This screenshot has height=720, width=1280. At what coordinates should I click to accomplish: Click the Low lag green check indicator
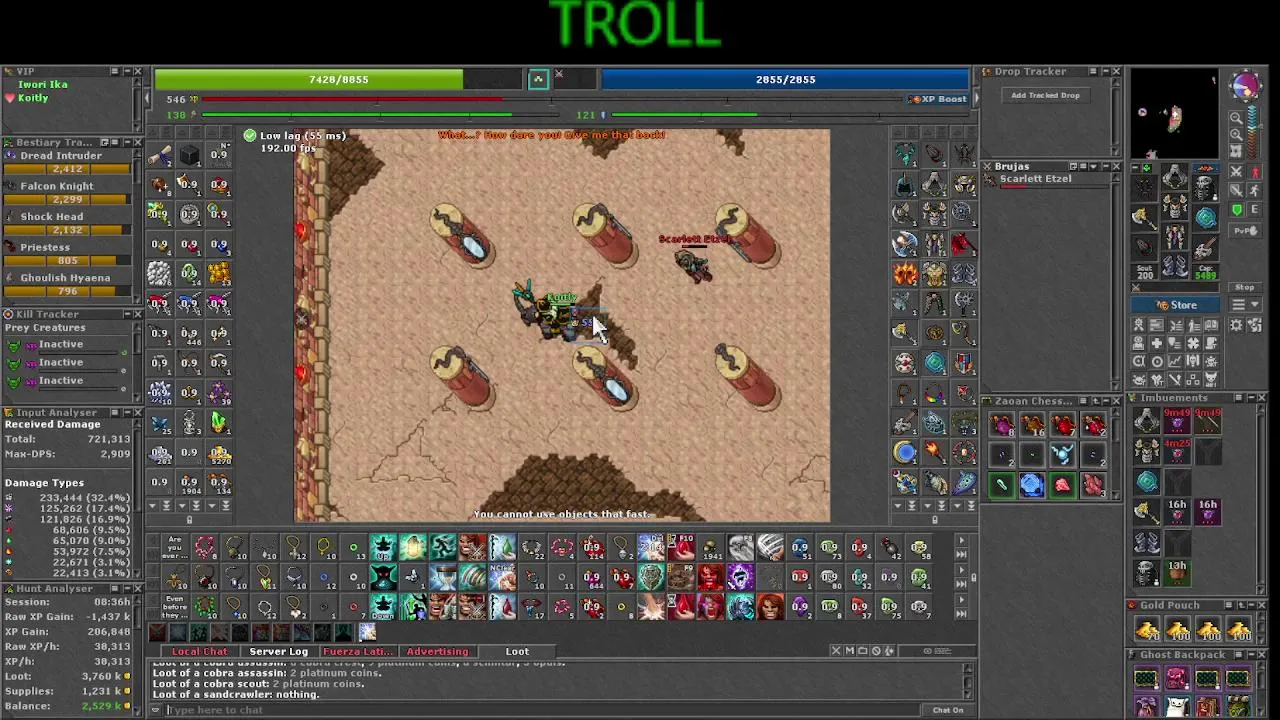pos(250,135)
